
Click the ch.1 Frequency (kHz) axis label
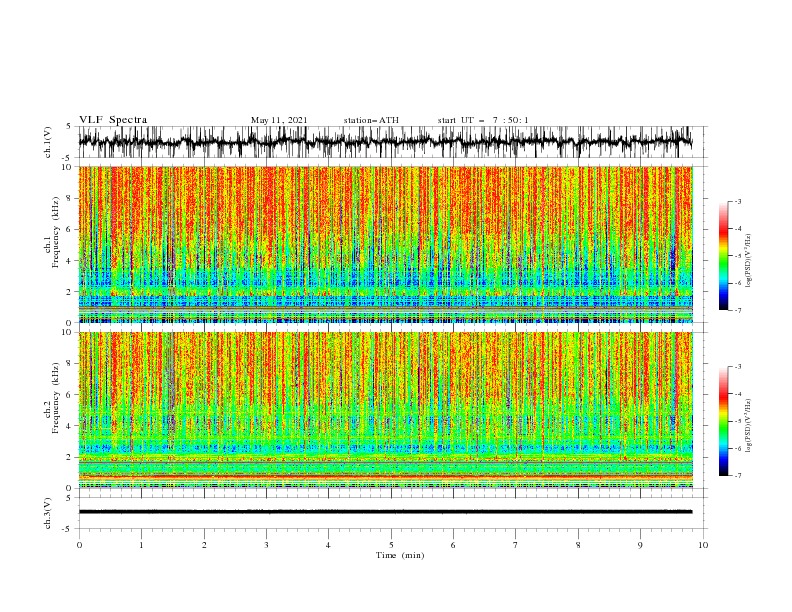[x=52, y=232]
